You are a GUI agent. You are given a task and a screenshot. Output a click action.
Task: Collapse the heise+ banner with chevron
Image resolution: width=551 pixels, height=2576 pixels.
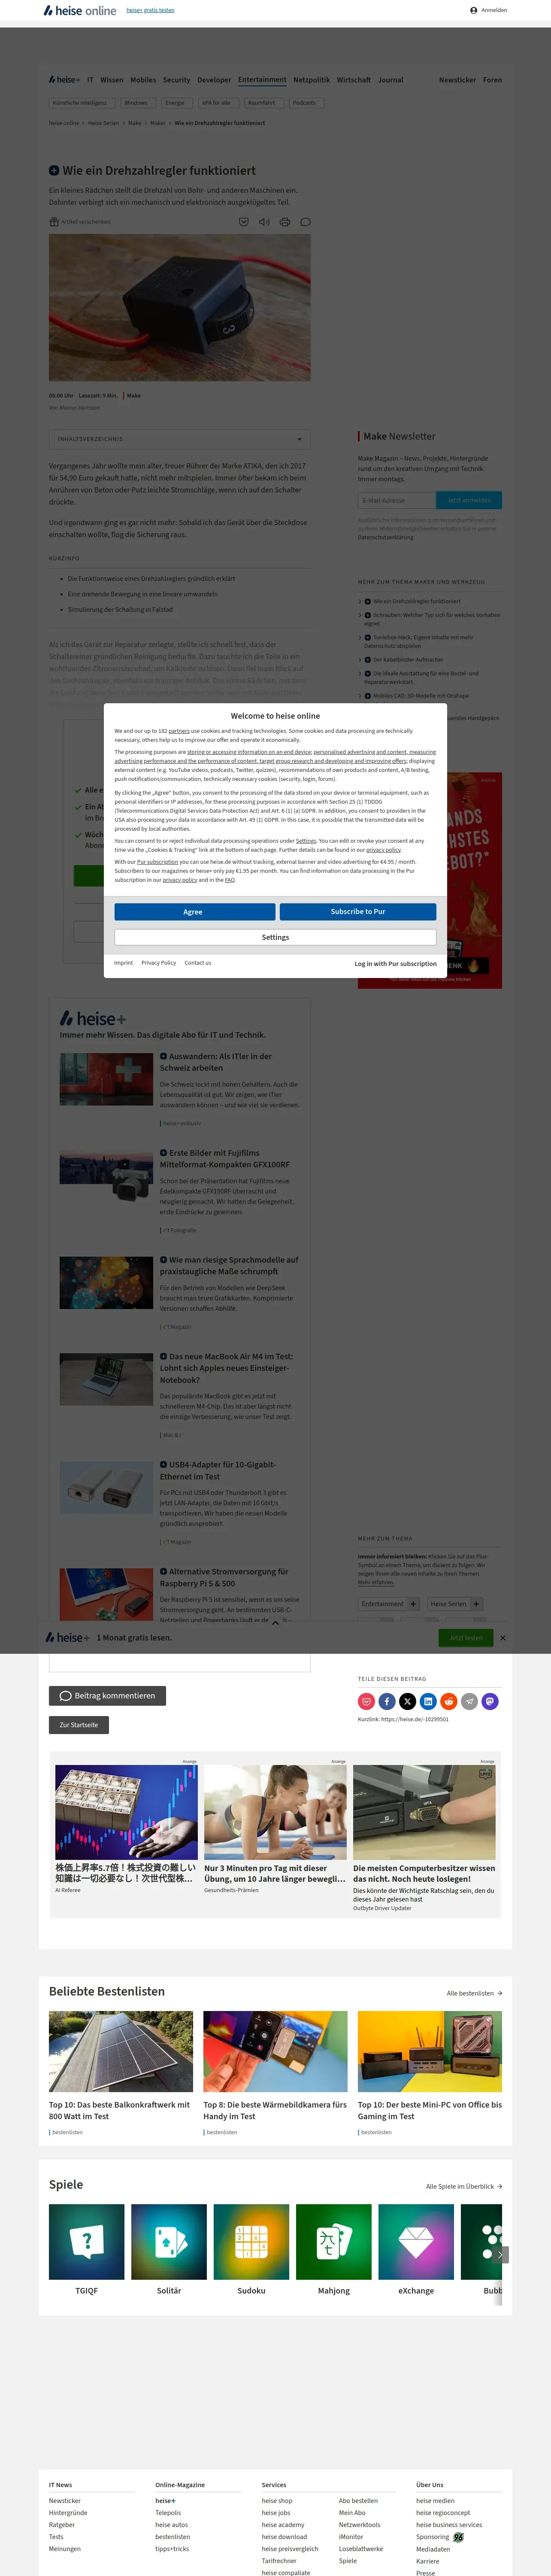pos(276,1622)
